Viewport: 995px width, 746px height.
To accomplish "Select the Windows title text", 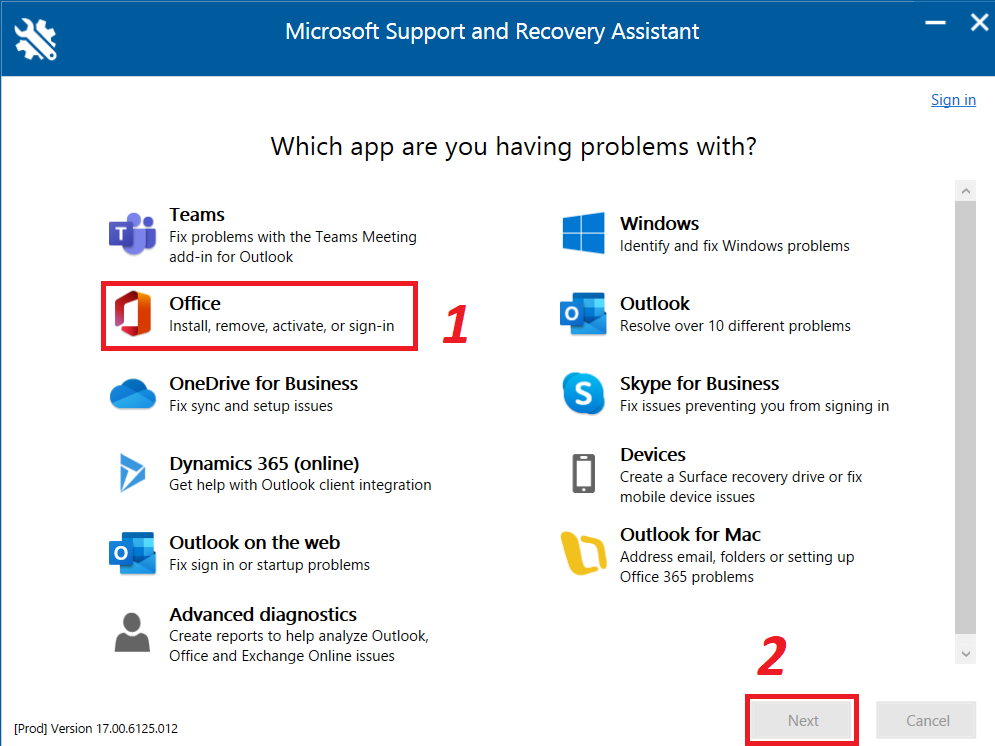I will [659, 223].
